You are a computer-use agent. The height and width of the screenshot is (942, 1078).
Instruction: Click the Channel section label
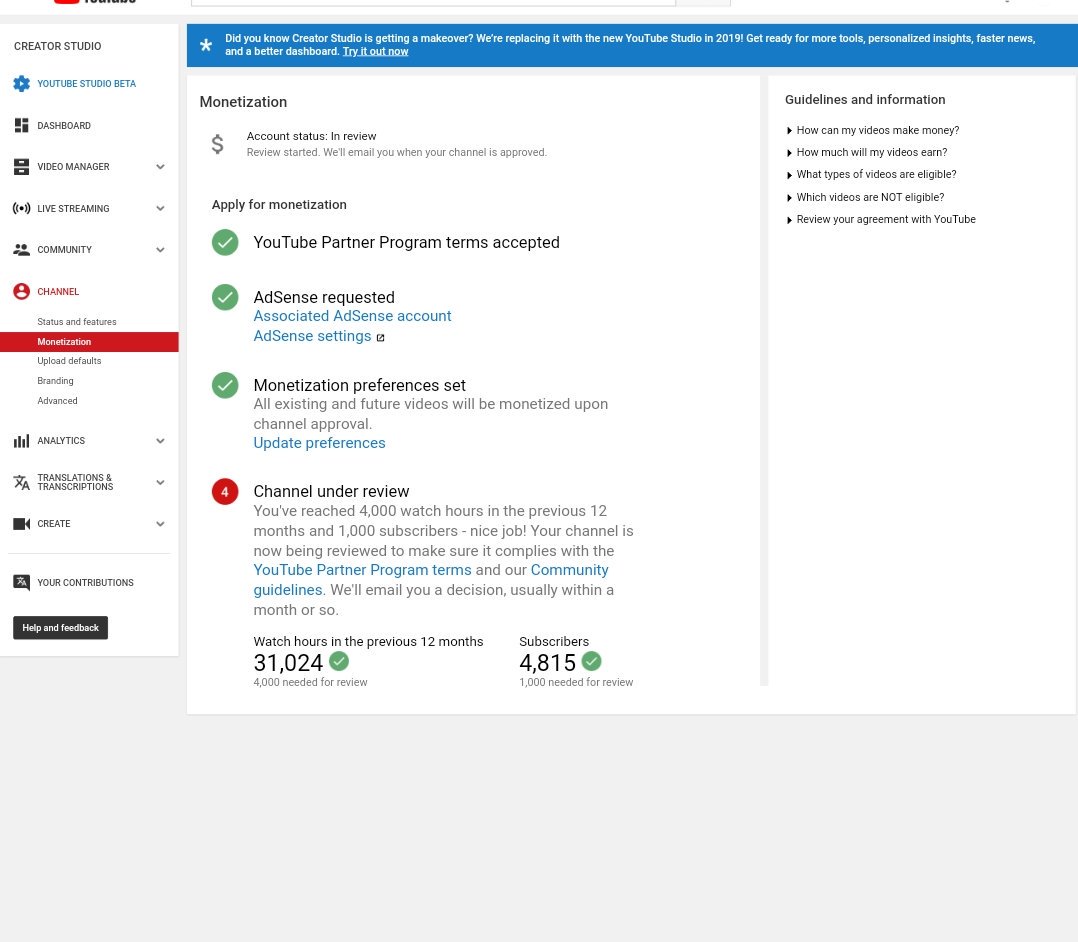point(58,292)
